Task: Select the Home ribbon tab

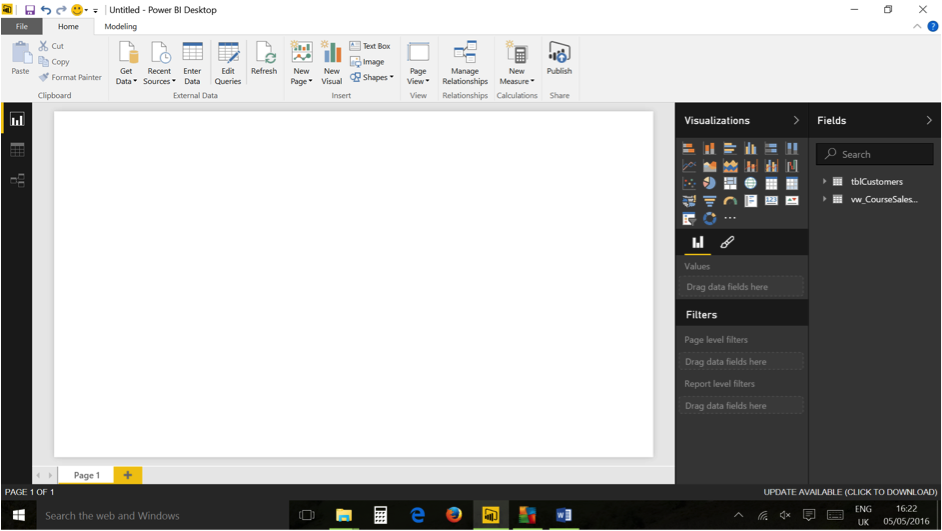Action: [68, 26]
